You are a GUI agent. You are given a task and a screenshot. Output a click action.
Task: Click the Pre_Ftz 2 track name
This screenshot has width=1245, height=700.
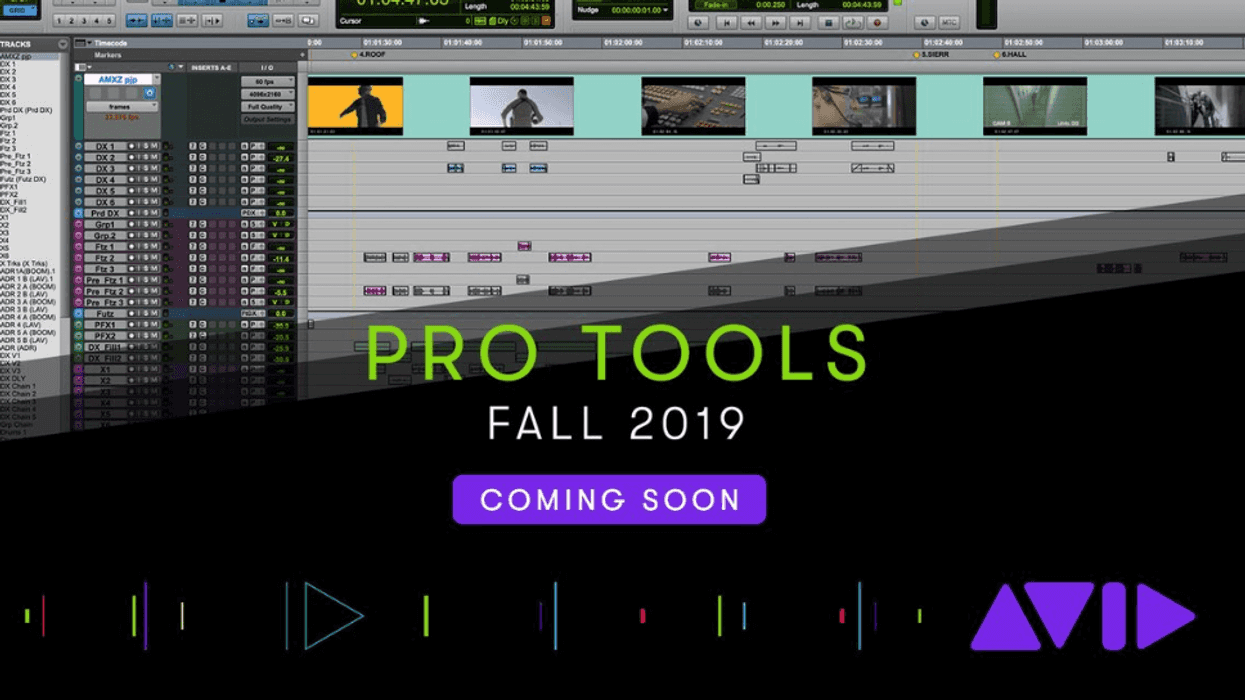pyautogui.click(x=105, y=292)
